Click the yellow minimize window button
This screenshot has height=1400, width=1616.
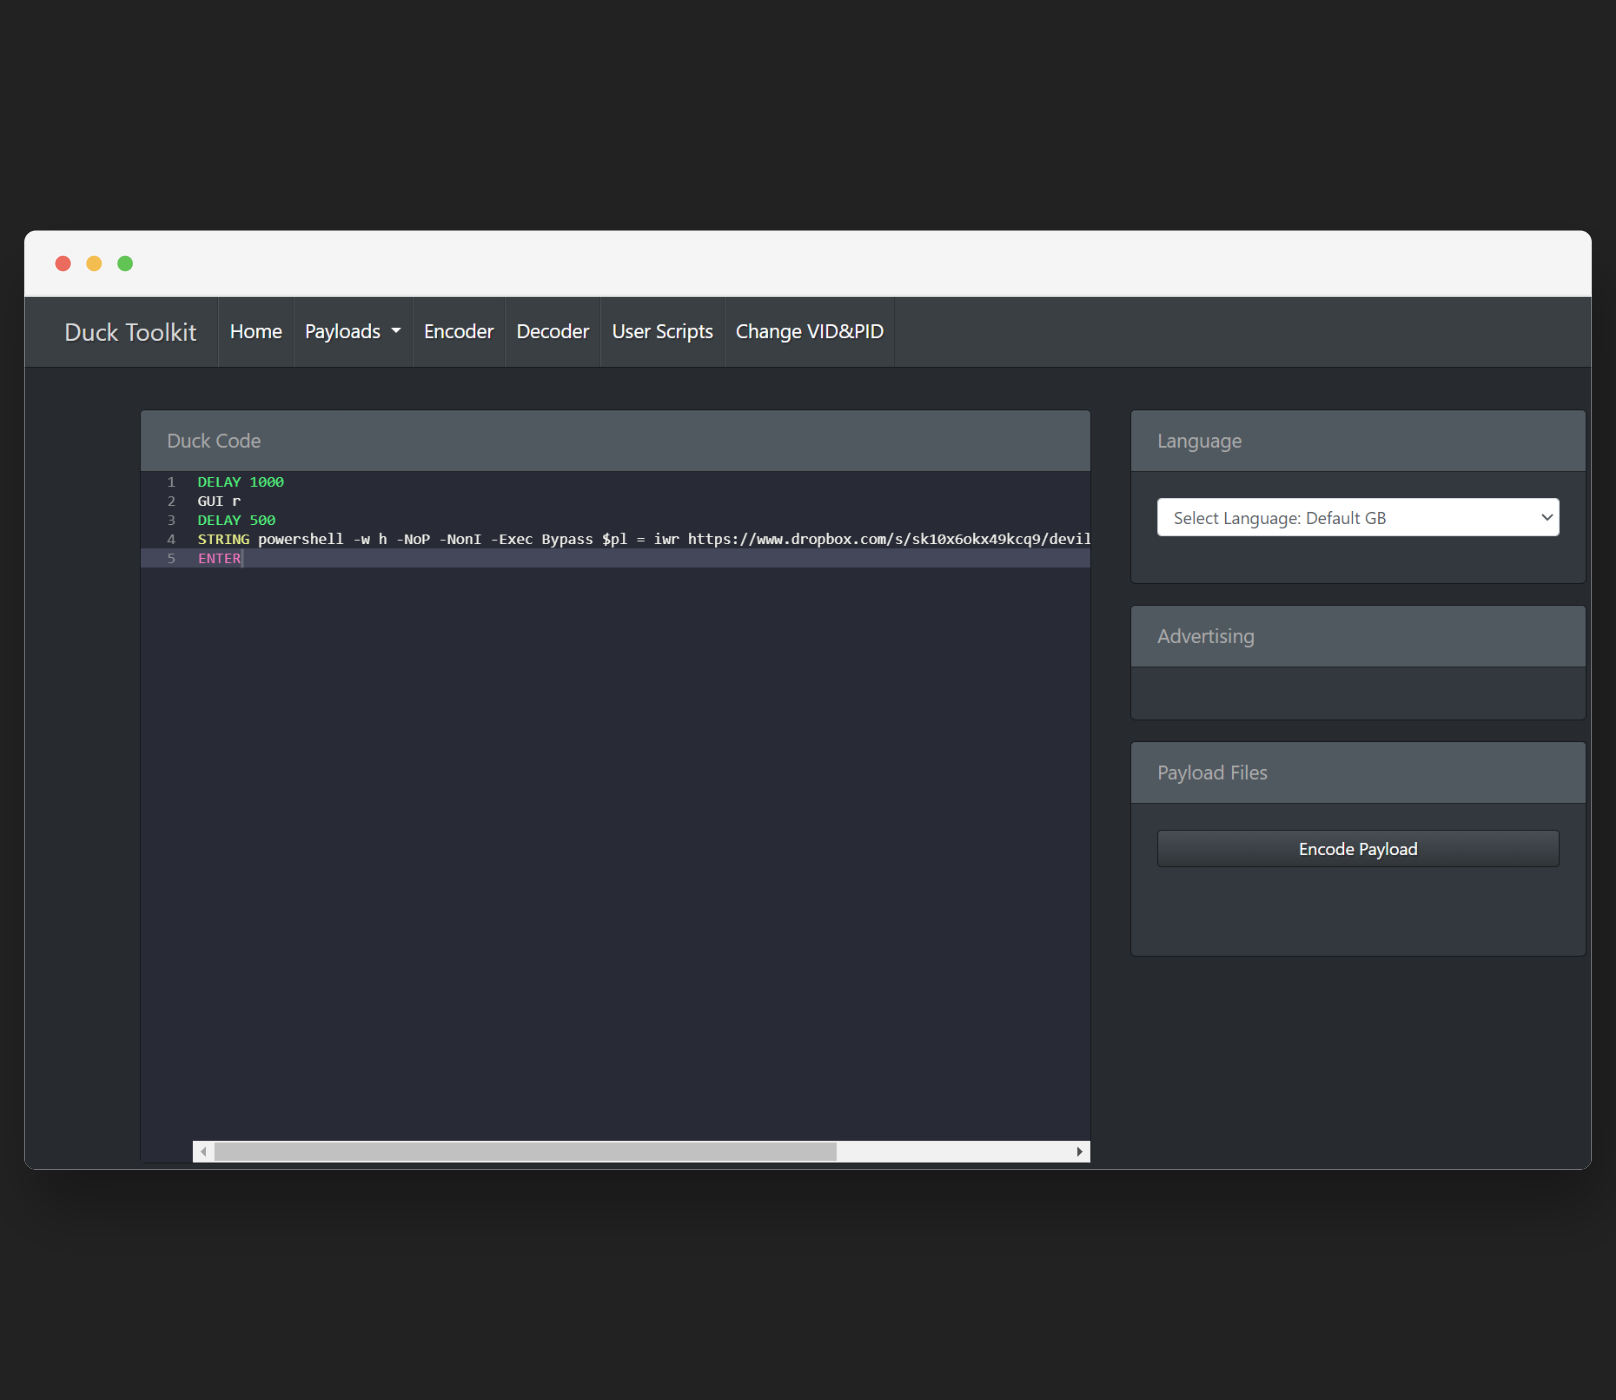94,263
